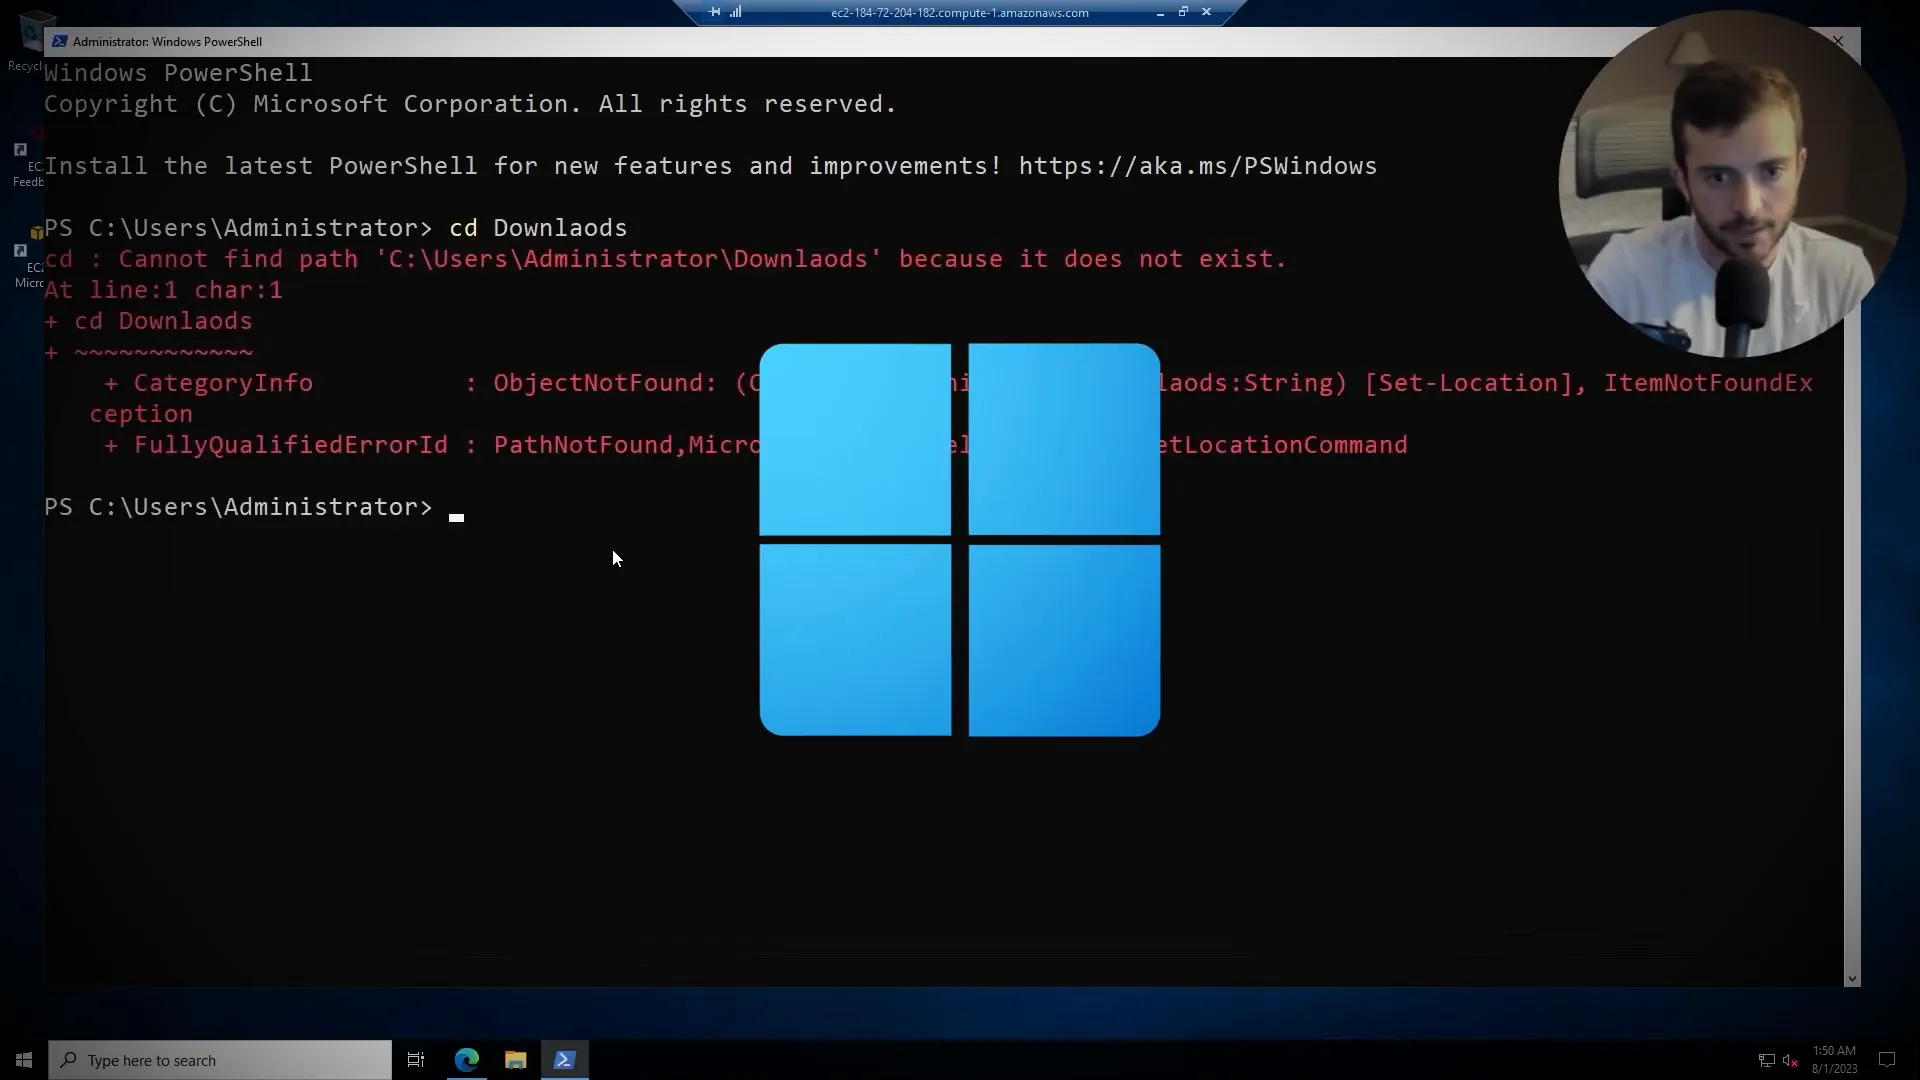Toggle the muted volume tray icon
Screen dimensions: 1920x1080
click(1790, 1060)
